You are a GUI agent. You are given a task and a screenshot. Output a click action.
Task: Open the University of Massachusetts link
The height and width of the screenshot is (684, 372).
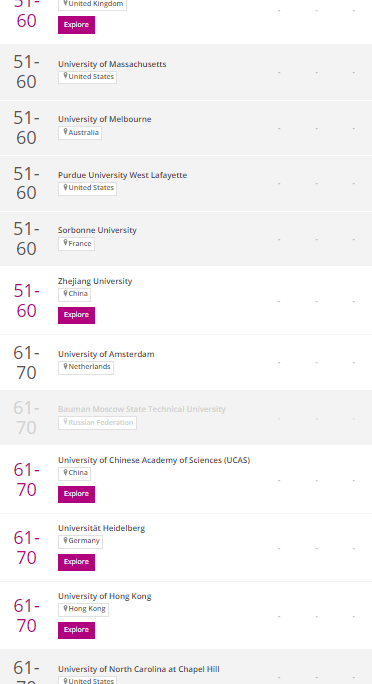112,64
